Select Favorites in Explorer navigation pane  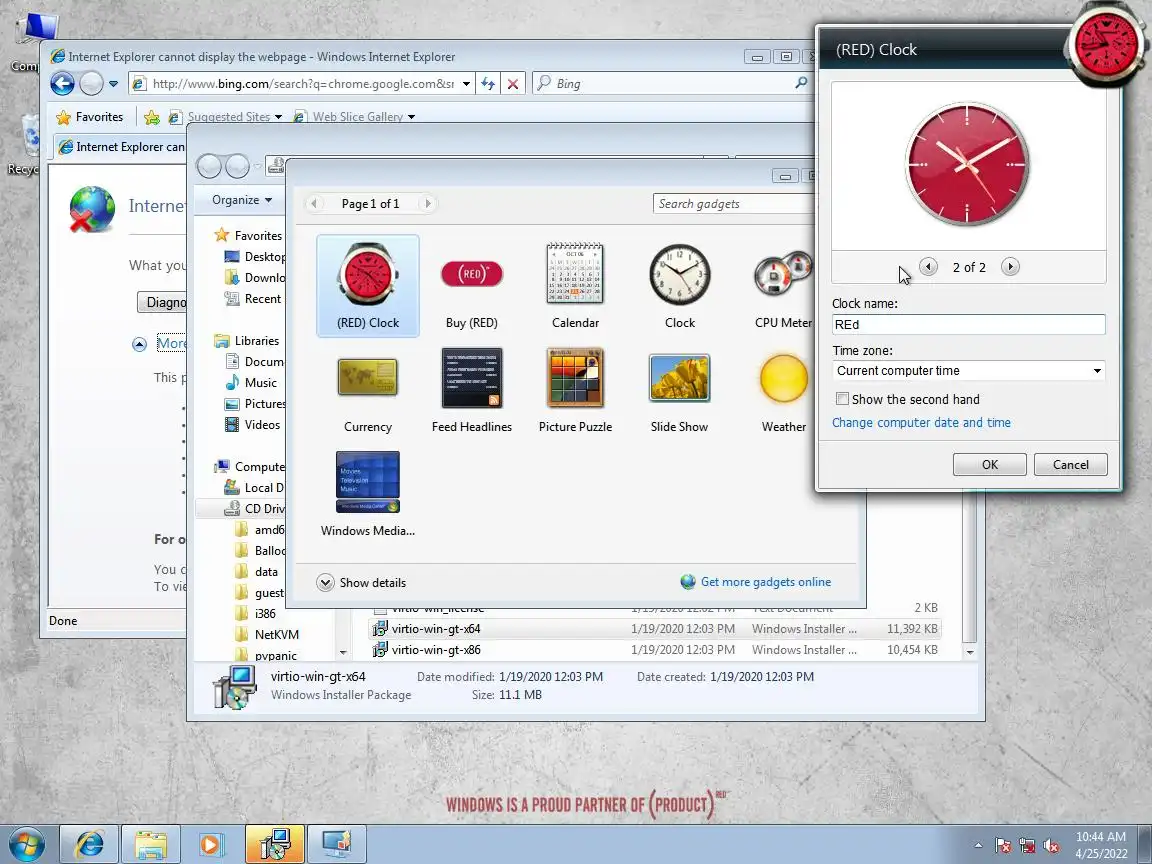coord(250,236)
